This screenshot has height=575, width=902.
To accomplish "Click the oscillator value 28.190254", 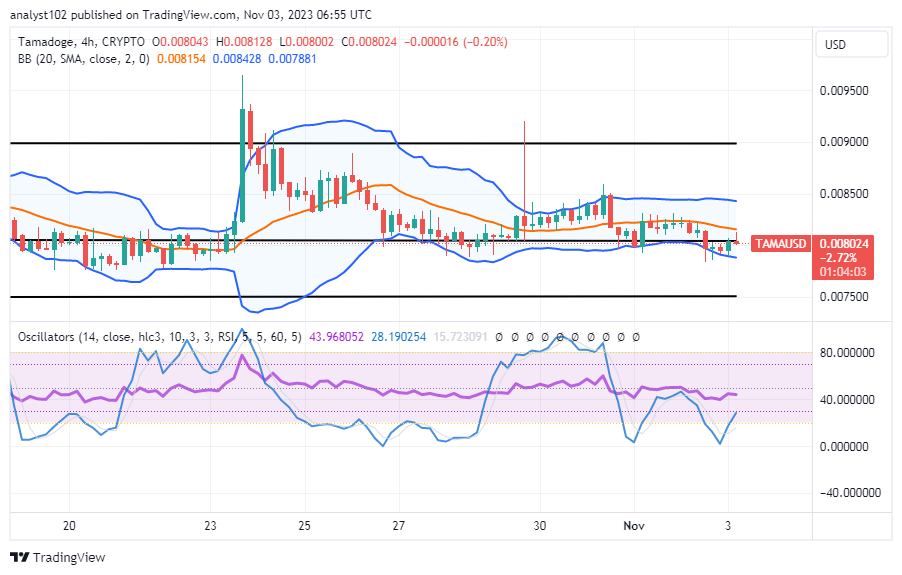I will [x=399, y=337].
